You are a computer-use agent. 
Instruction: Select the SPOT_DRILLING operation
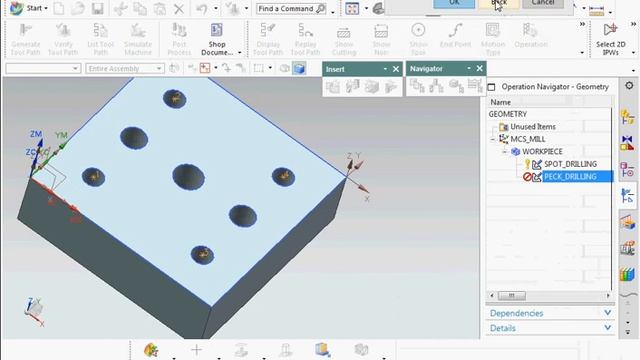click(x=570, y=164)
